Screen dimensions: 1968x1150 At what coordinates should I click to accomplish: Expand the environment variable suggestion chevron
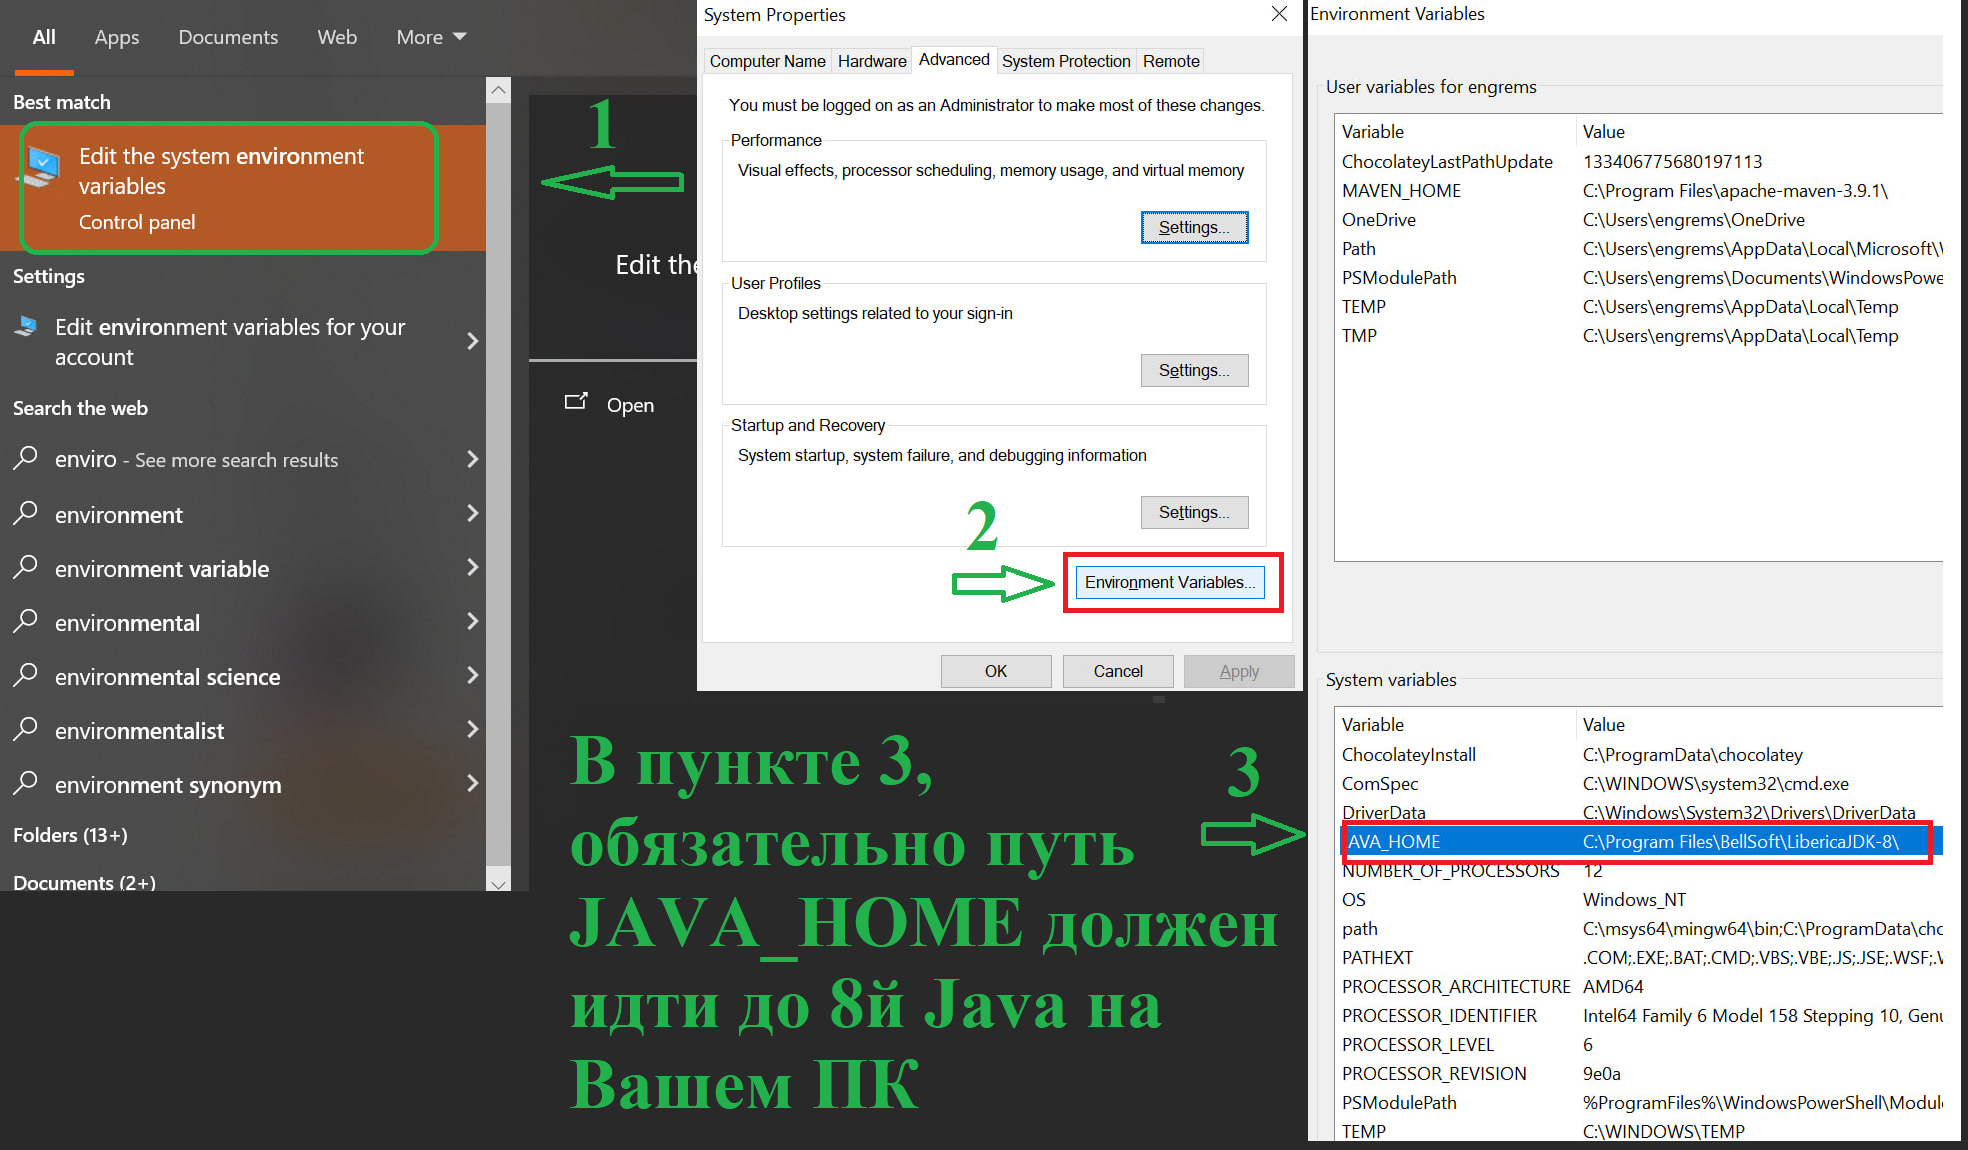click(x=473, y=567)
